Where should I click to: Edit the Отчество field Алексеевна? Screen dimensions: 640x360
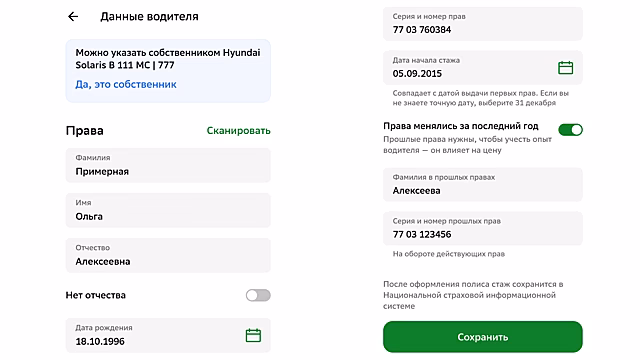coord(168,255)
